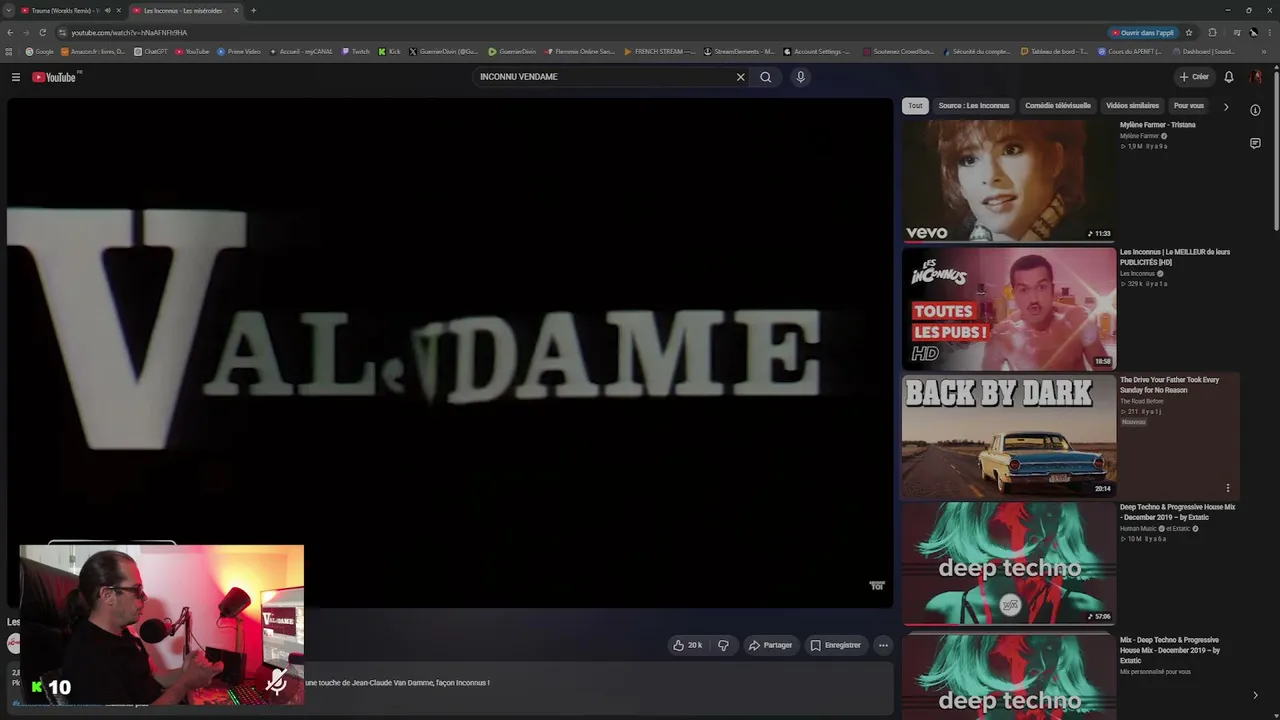
Task: Open the apps grid in bookmarks bar
Action: click(x=9, y=52)
